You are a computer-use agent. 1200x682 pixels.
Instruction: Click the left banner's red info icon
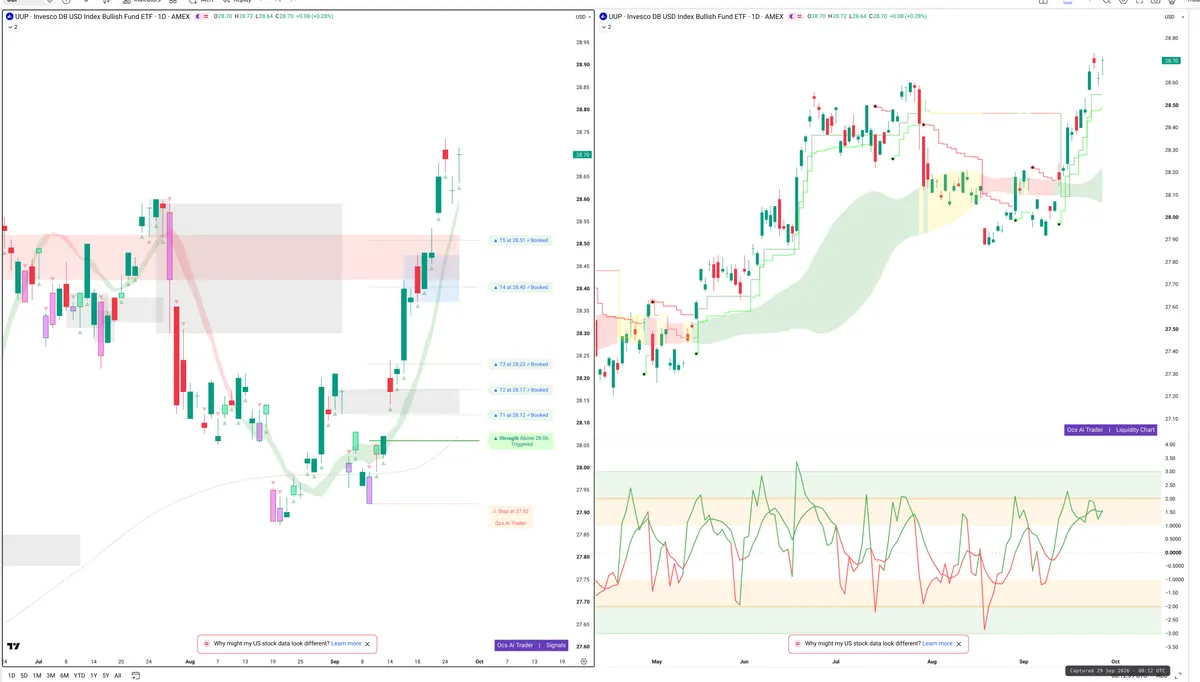point(207,644)
